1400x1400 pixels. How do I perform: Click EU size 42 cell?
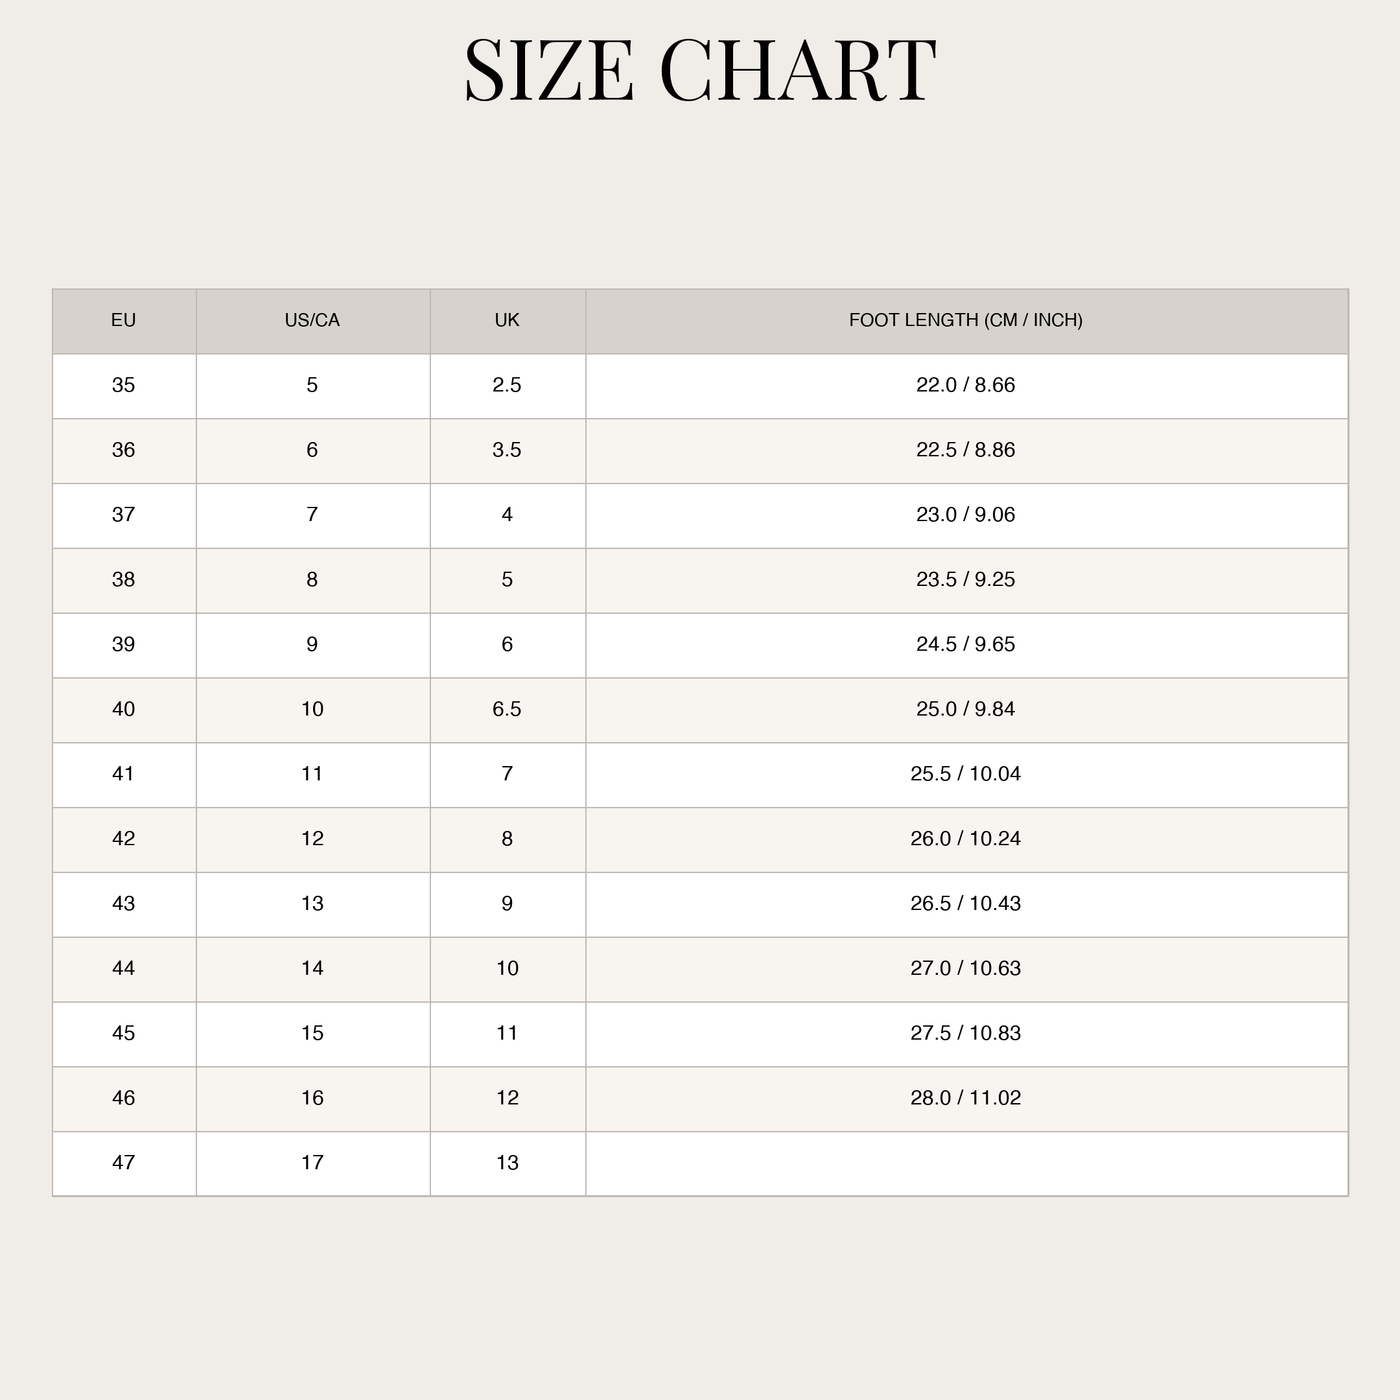(124, 840)
